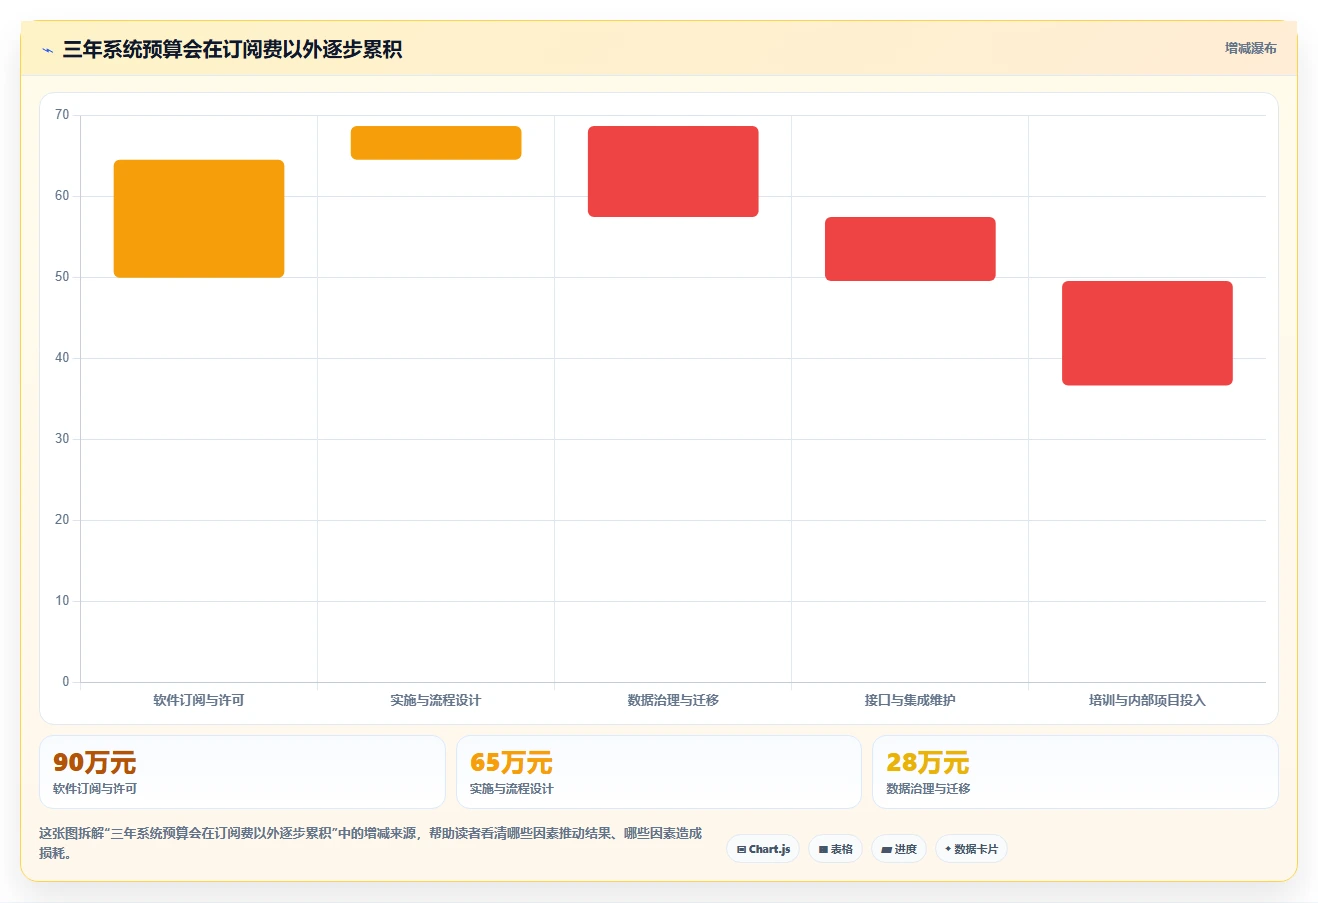Image resolution: width=1318 pixels, height=903 pixels.
Task: Select the red 培训与内部项目投入 bar
Action: [1147, 333]
